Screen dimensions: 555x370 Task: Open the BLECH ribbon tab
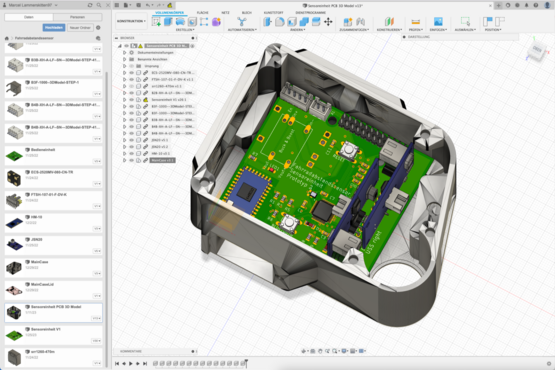(247, 13)
